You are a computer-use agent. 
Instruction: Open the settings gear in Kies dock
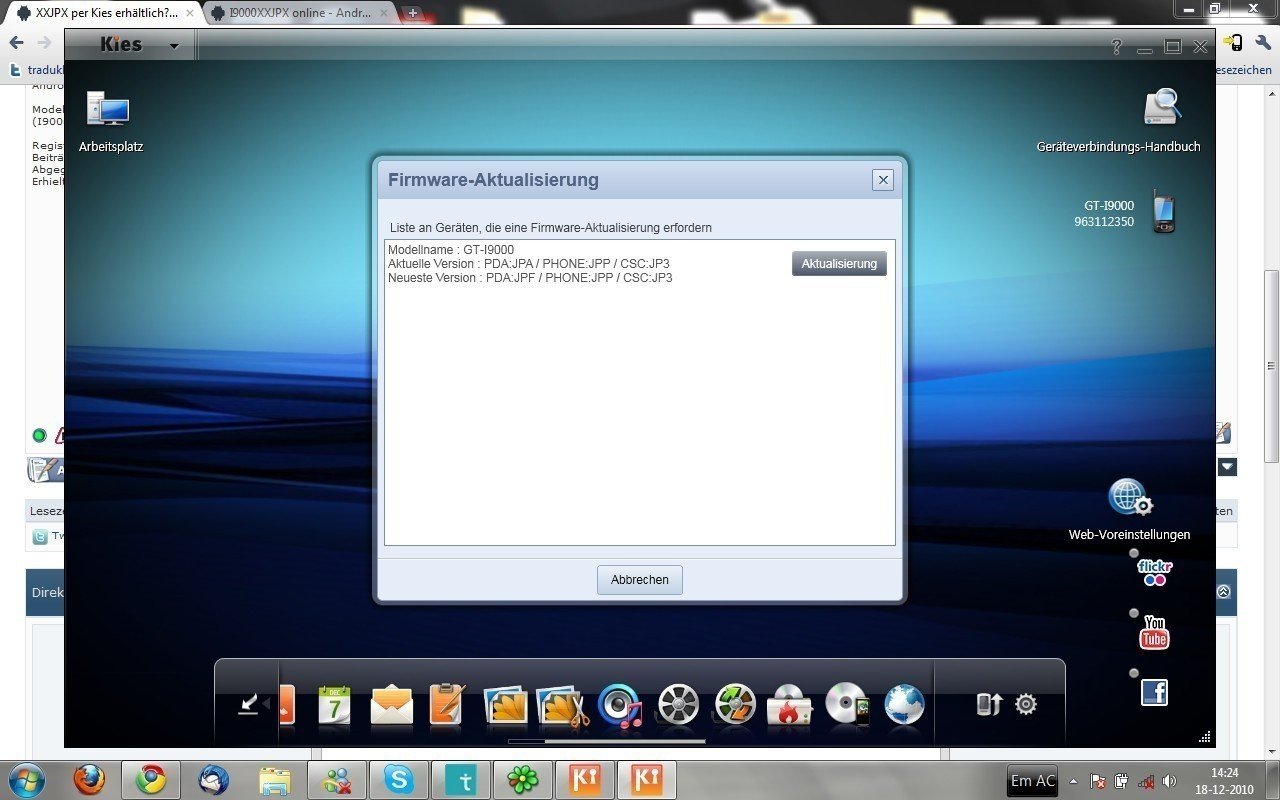pos(1025,704)
